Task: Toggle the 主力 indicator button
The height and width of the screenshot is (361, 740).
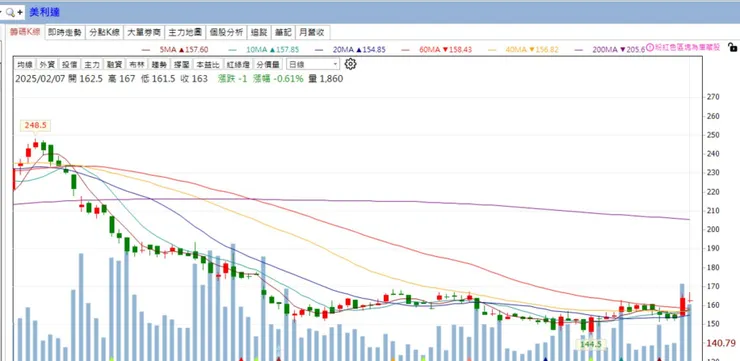Action: click(x=92, y=65)
